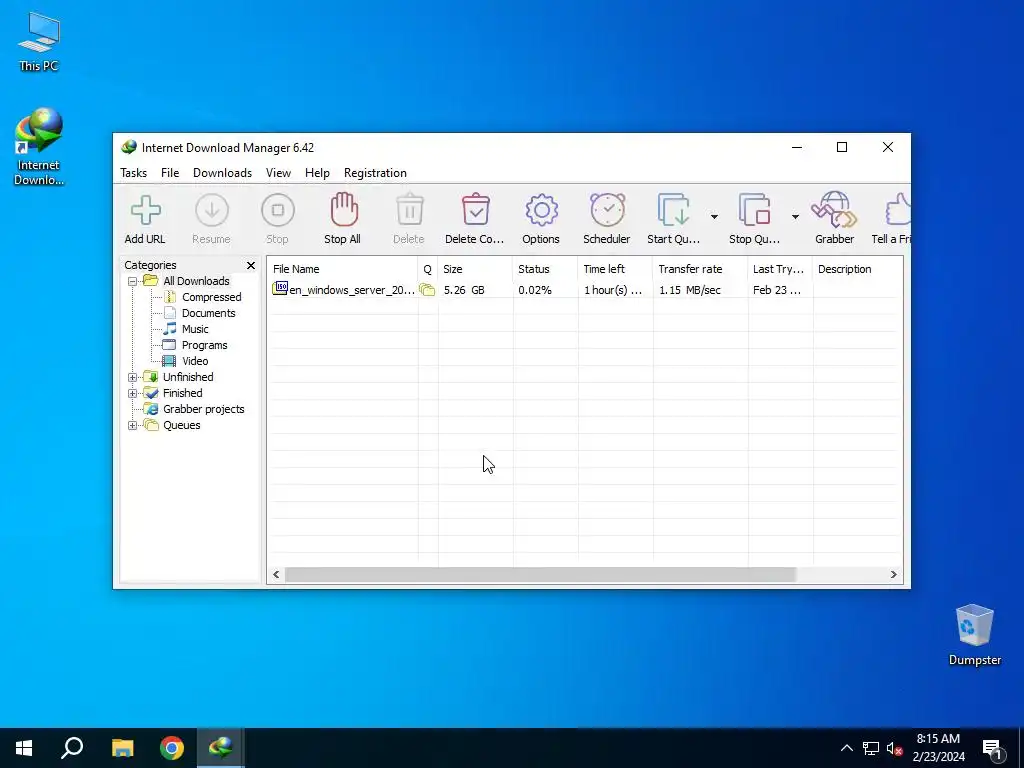Image resolution: width=1024 pixels, height=768 pixels.
Task: Sort by the Time left column header
Action: [615, 269]
